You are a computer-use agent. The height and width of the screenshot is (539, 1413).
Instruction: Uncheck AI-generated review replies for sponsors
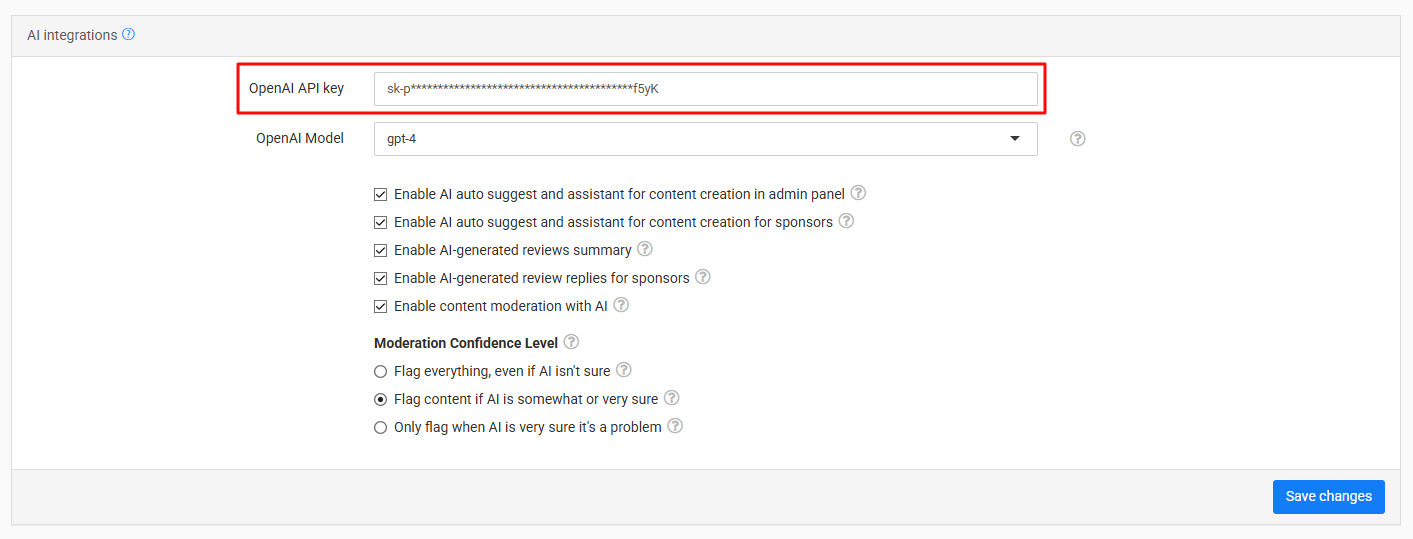380,278
